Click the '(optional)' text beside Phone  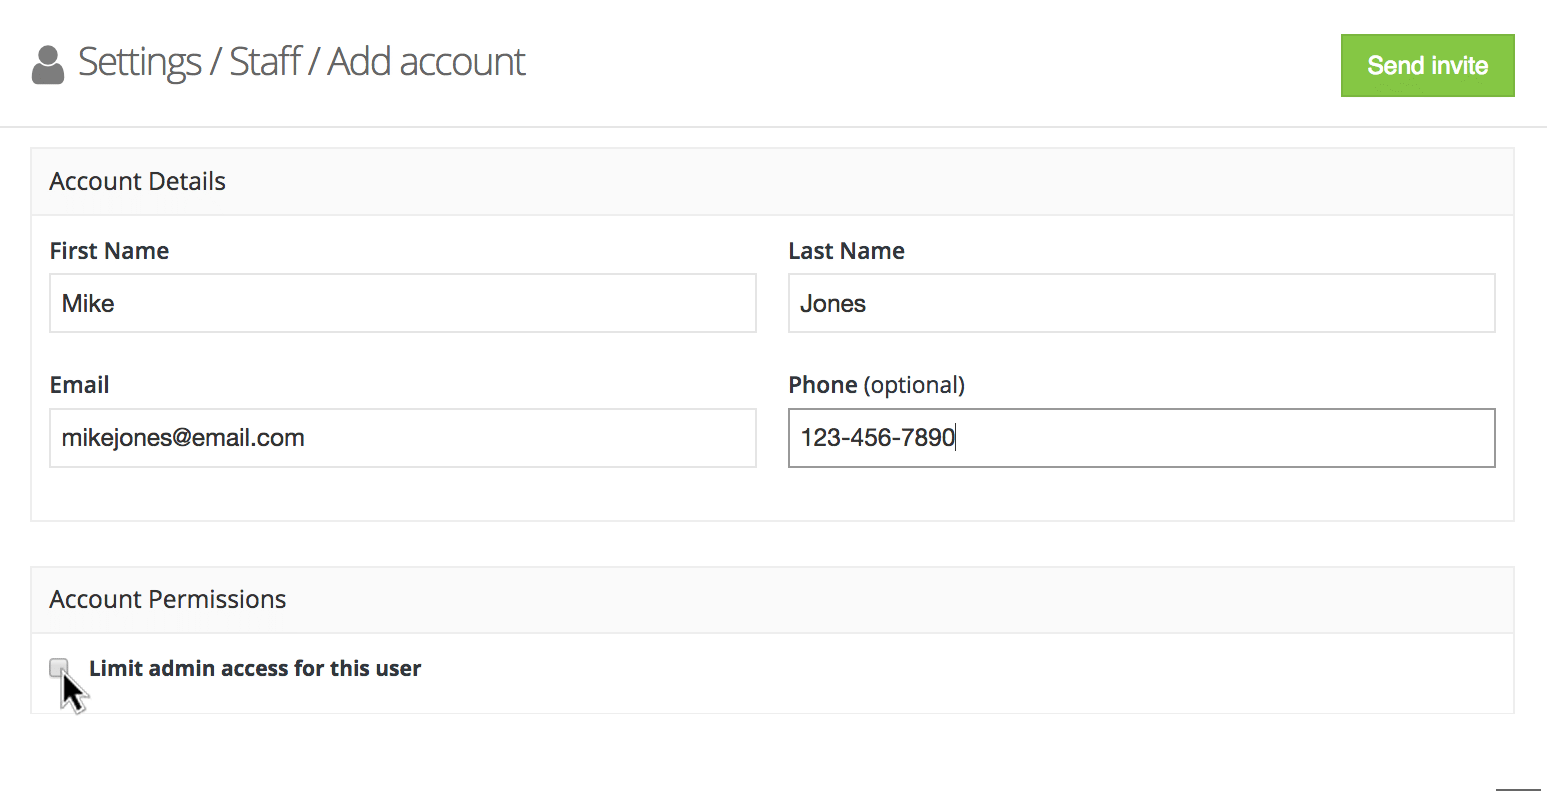[914, 385]
